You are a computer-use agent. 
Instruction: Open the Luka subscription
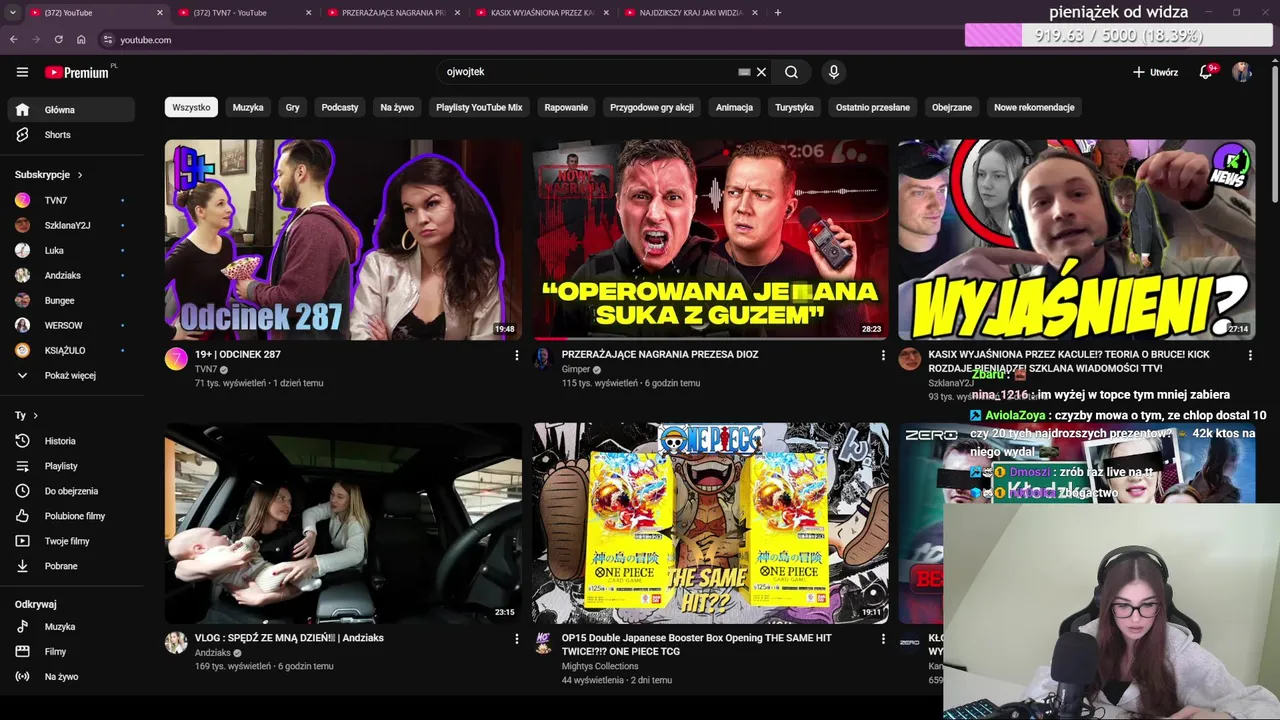click(x=70, y=250)
